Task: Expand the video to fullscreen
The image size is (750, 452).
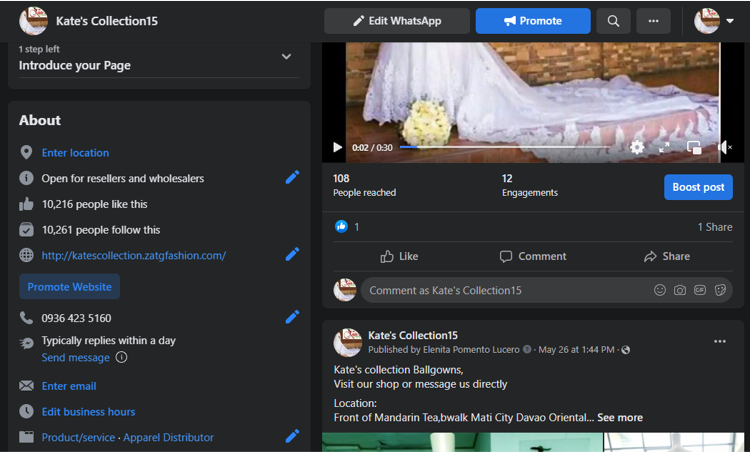Action: click(x=664, y=147)
